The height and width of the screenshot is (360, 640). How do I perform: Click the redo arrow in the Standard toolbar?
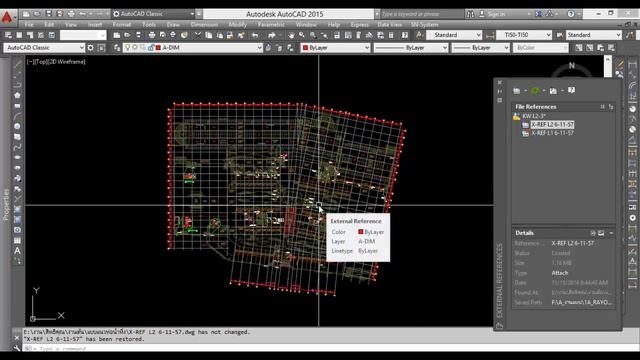pyautogui.click(x=271, y=35)
